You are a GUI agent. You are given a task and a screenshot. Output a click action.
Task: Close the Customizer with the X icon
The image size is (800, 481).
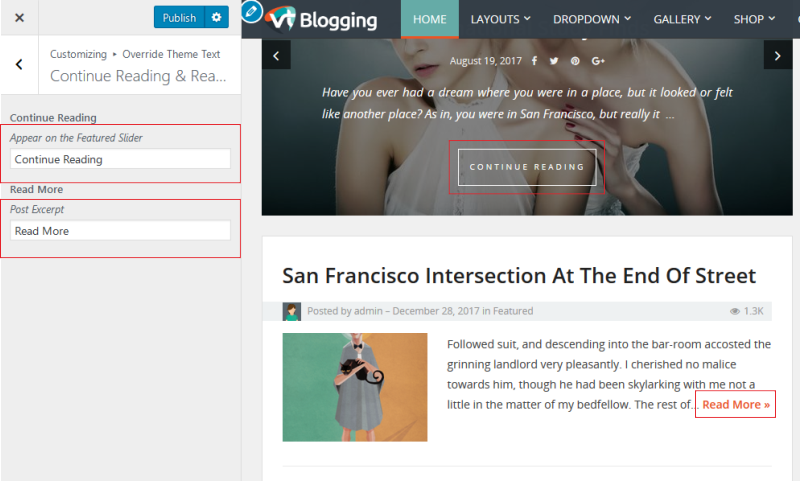coord(19,18)
